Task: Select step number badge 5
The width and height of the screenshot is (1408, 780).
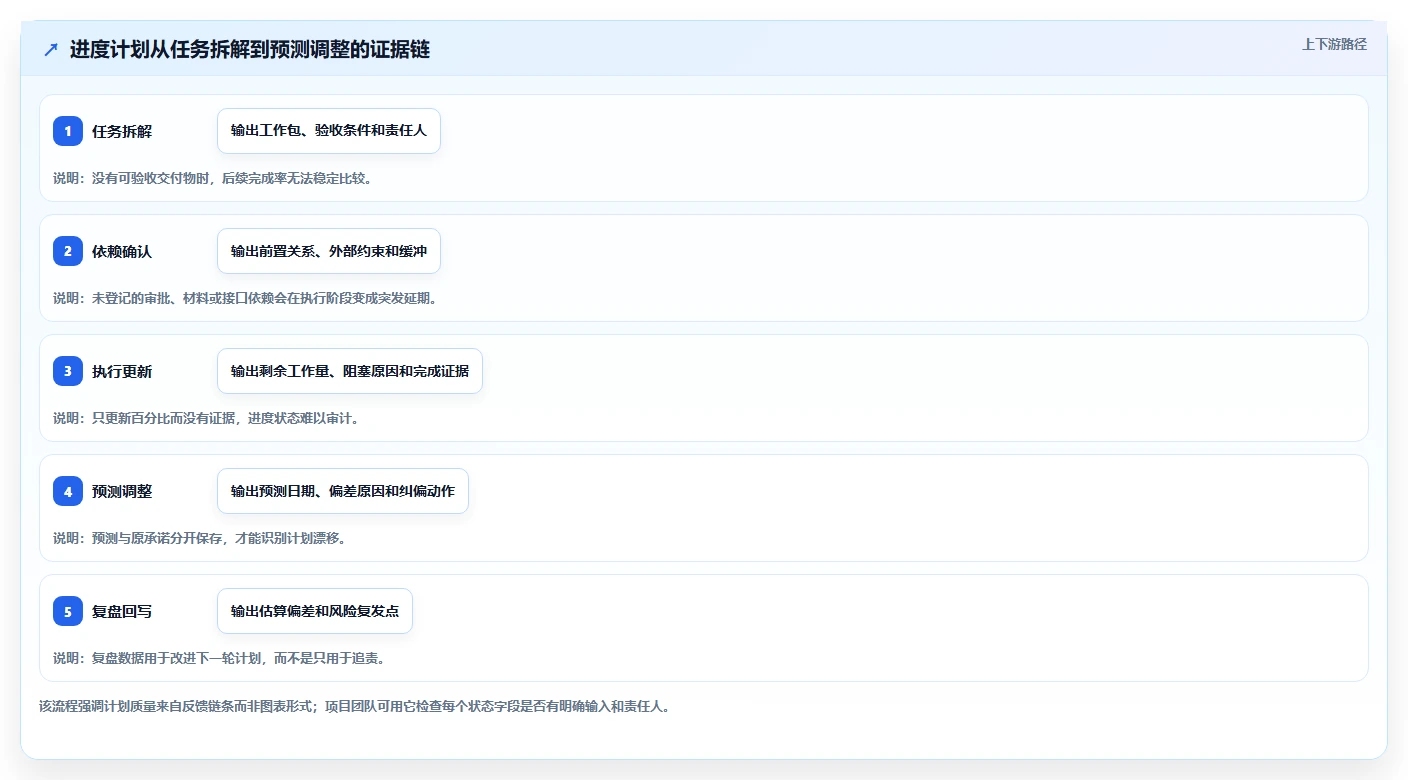Action: pos(68,611)
